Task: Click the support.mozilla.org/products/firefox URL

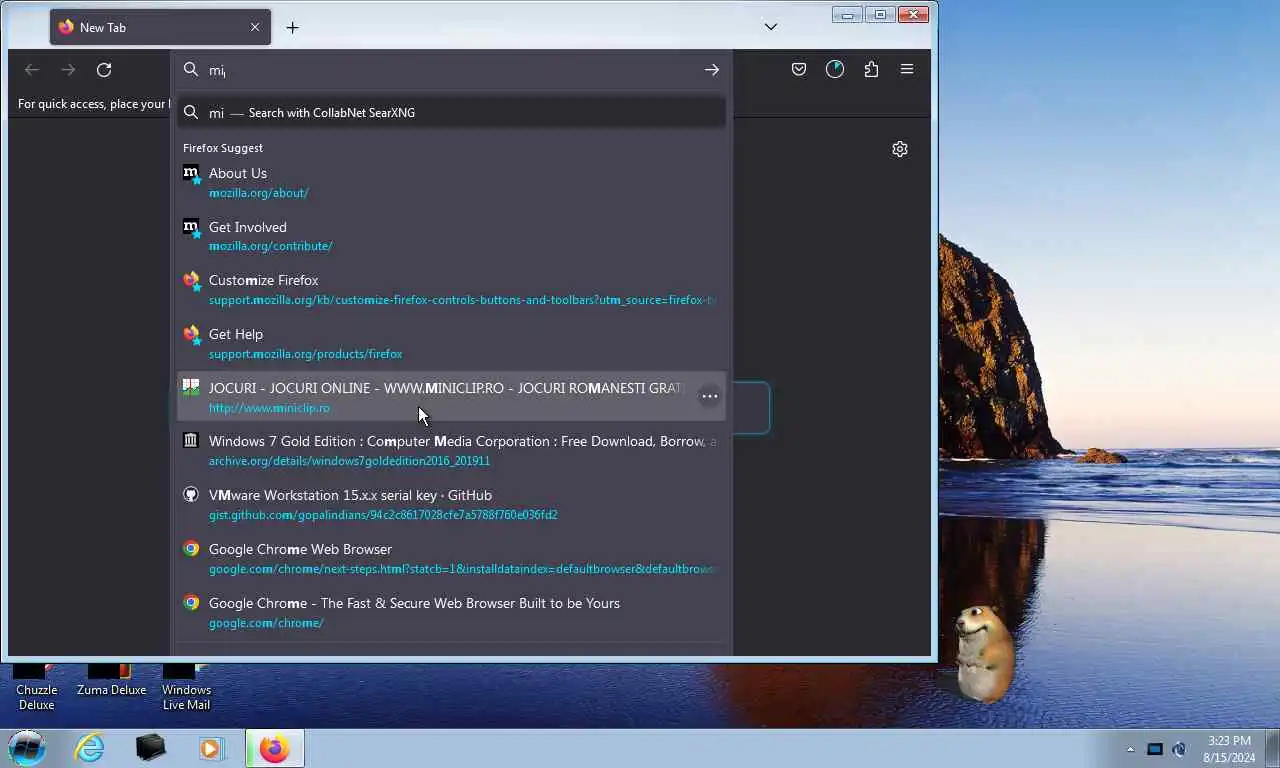Action: (305, 354)
